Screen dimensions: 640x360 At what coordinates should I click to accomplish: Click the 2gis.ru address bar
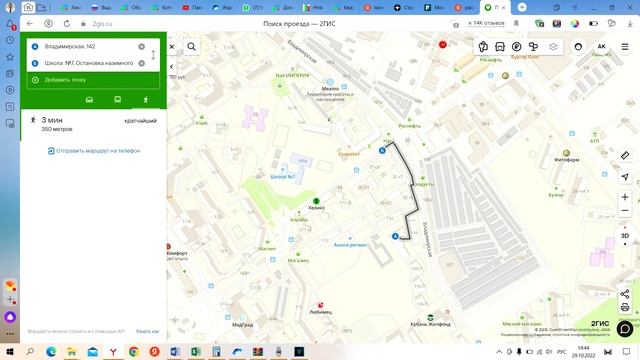pos(102,24)
